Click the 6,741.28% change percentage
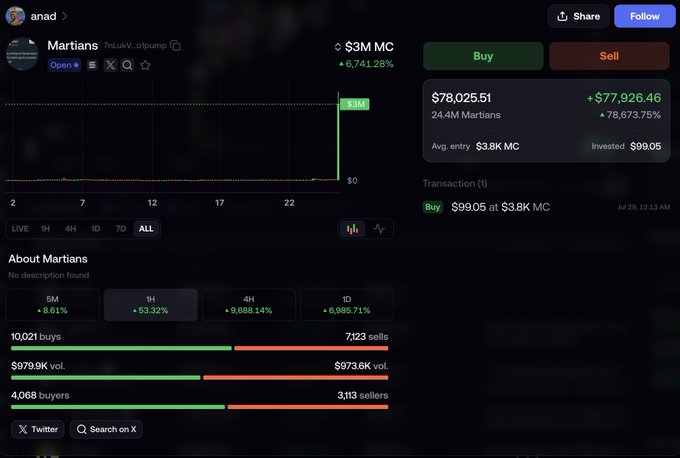This screenshot has width=680, height=458. coord(366,64)
